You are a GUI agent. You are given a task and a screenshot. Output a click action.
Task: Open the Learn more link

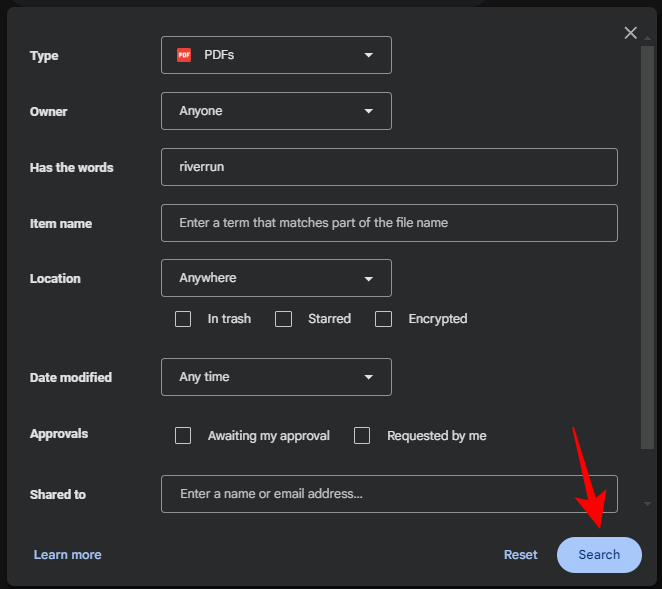(x=68, y=555)
